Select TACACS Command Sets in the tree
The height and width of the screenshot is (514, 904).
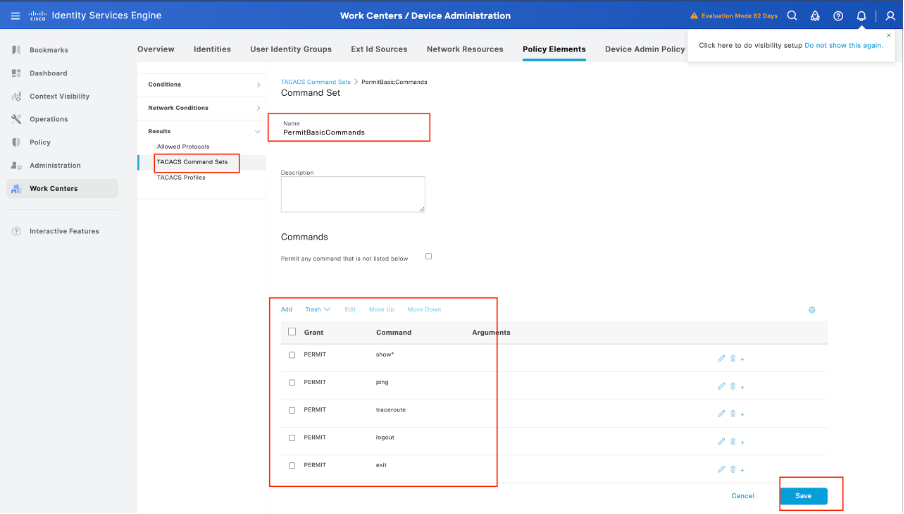pos(192,162)
